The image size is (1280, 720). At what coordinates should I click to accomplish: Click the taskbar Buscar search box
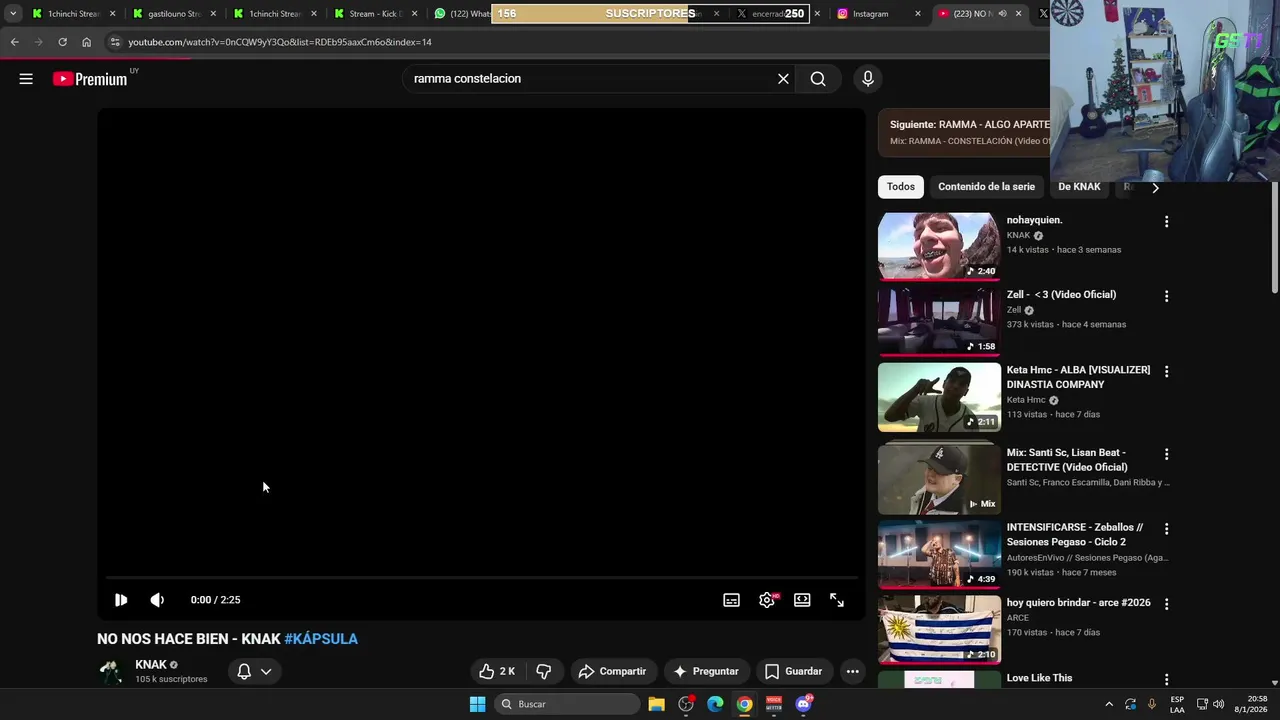click(x=566, y=704)
